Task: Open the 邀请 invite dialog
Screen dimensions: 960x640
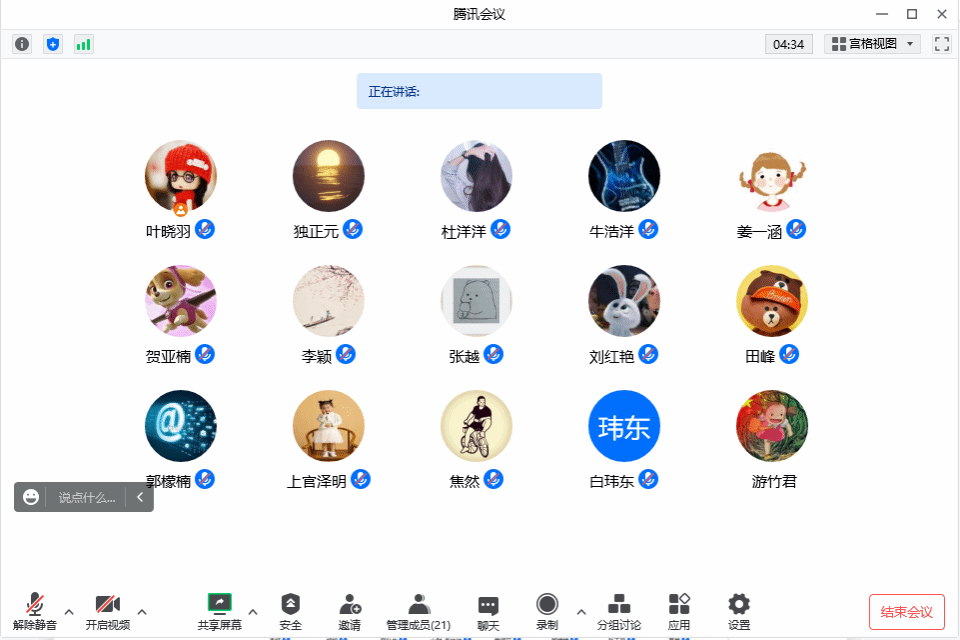Action: [x=349, y=611]
